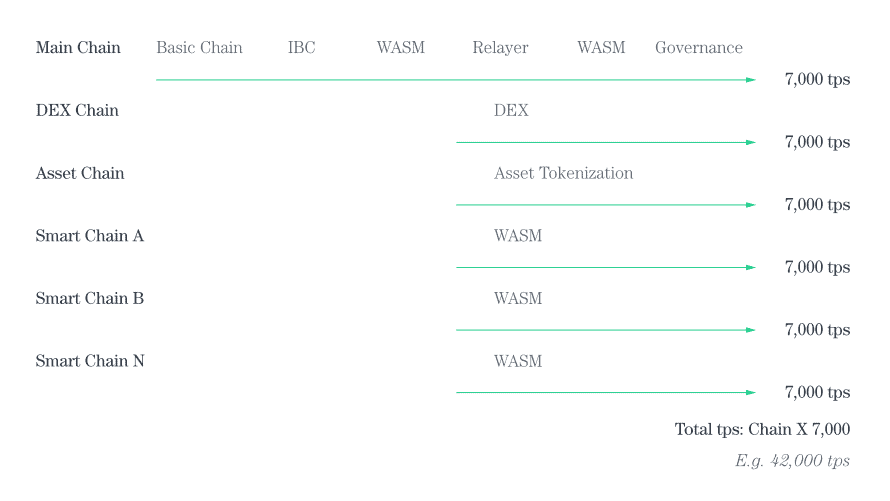
Task: Click the E.g. 42,000 tps note
Action: pos(792,460)
